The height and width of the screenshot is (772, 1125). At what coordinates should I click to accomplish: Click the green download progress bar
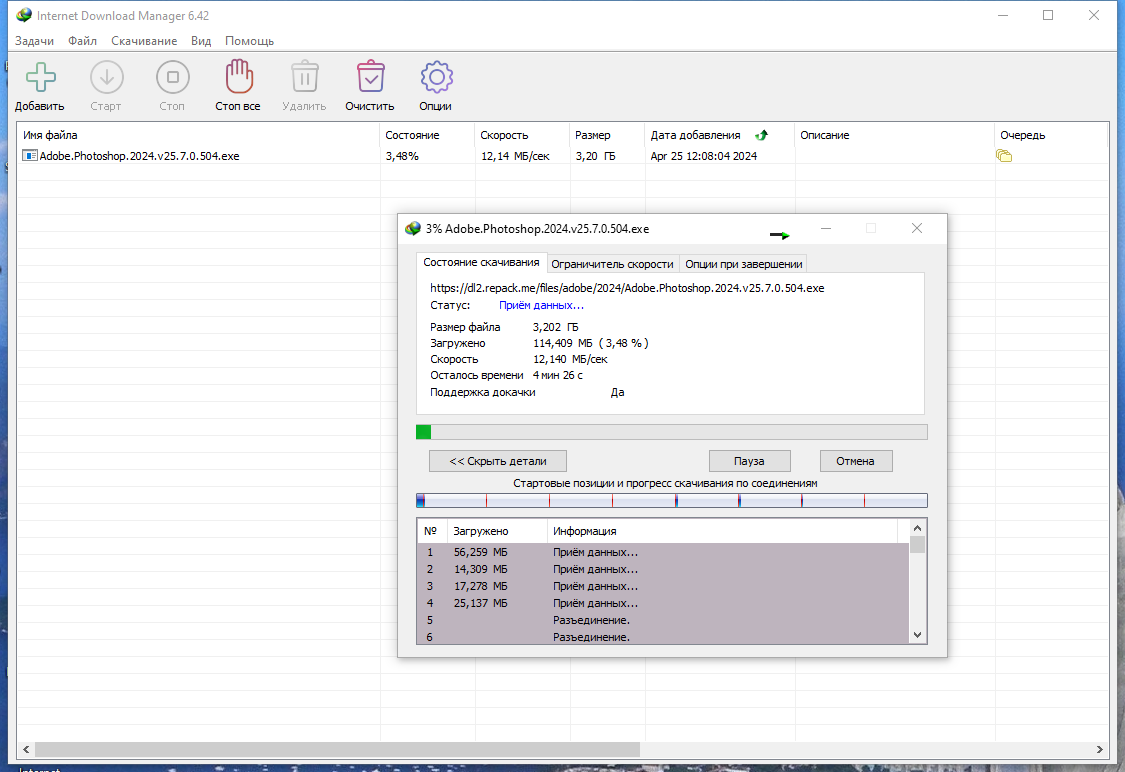pyautogui.click(x=672, y=432)
